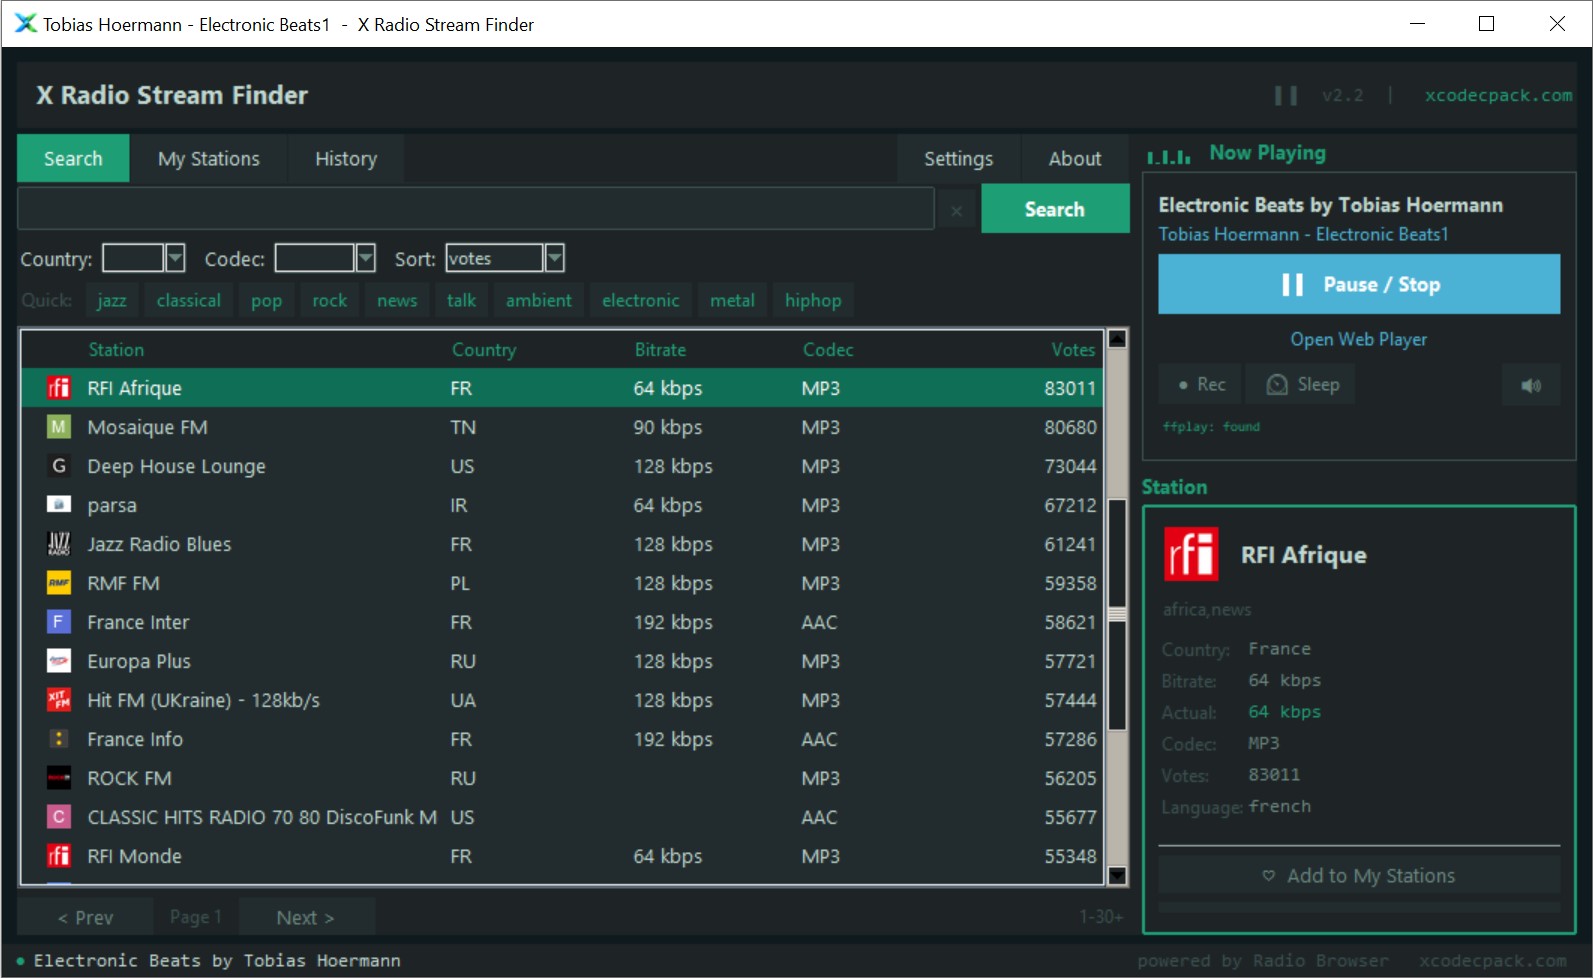This screenshot has height=978, width=1593.
Task: Pause or stop the current stream
Action: (x=1359, y=284)
